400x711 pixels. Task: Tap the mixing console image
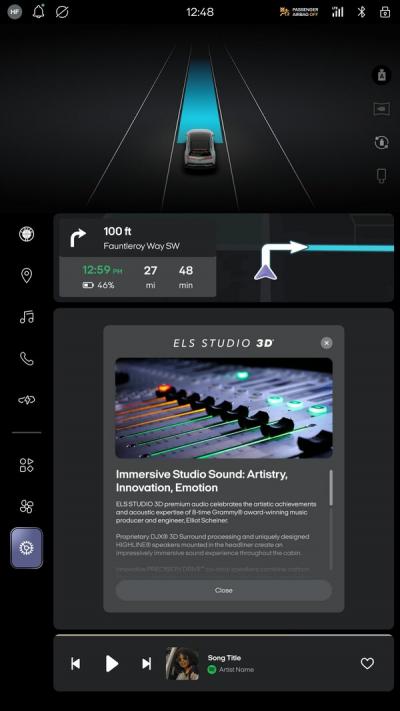tap(224, 408)
